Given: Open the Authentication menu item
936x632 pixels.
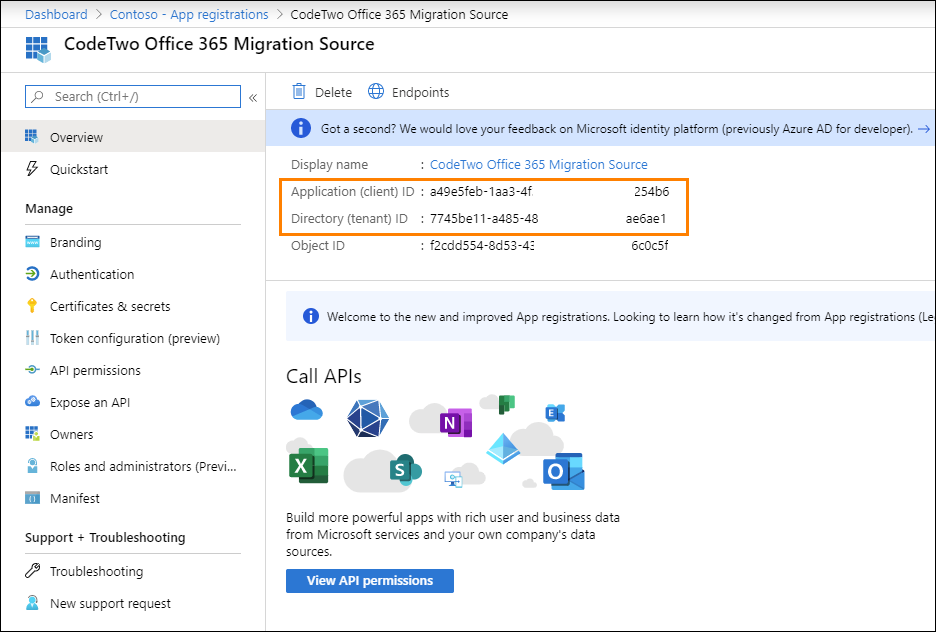Looking at the screenshot, I should click(x=133, y=274).
